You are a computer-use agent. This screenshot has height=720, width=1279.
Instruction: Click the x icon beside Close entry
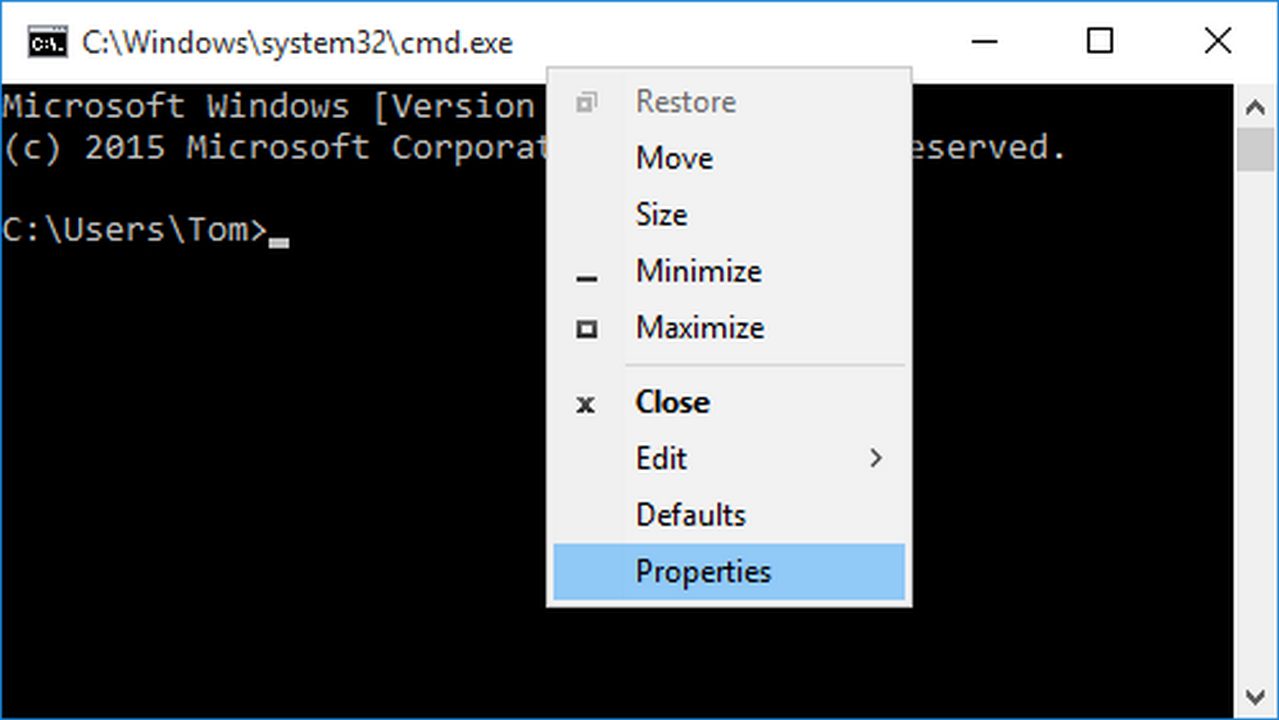(586, 404)
